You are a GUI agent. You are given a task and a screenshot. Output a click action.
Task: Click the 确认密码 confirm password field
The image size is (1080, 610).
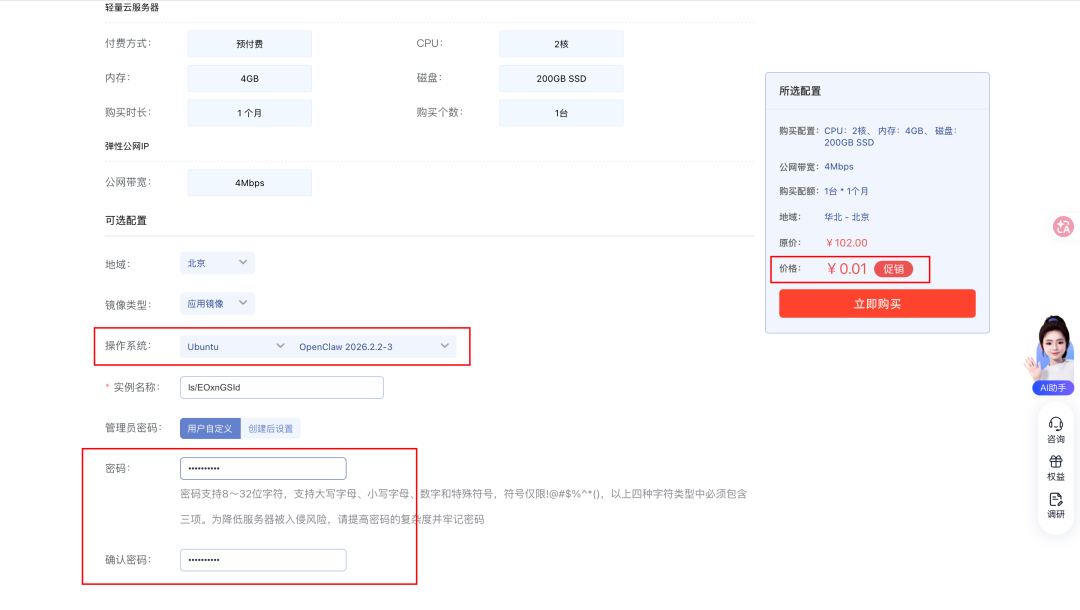262,559
